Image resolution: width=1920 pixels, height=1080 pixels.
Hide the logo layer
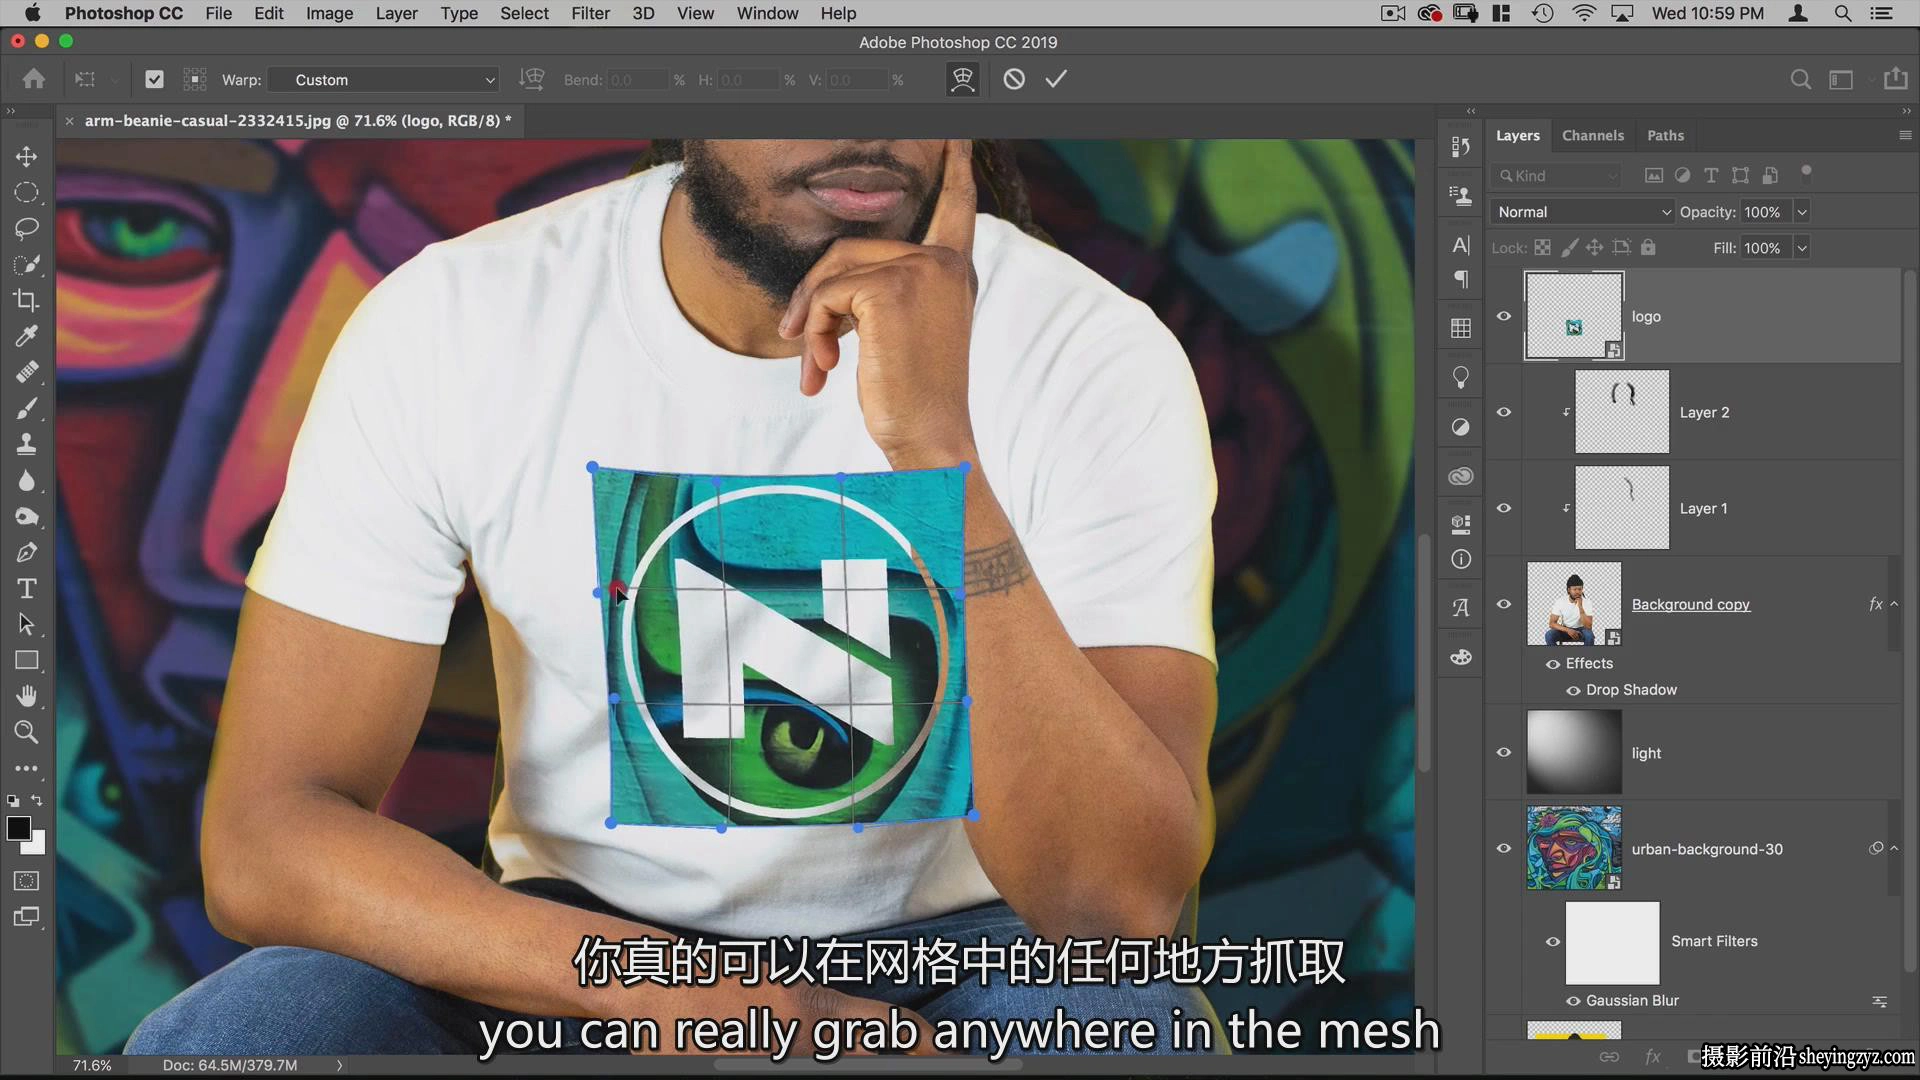tap(1504, 316)
